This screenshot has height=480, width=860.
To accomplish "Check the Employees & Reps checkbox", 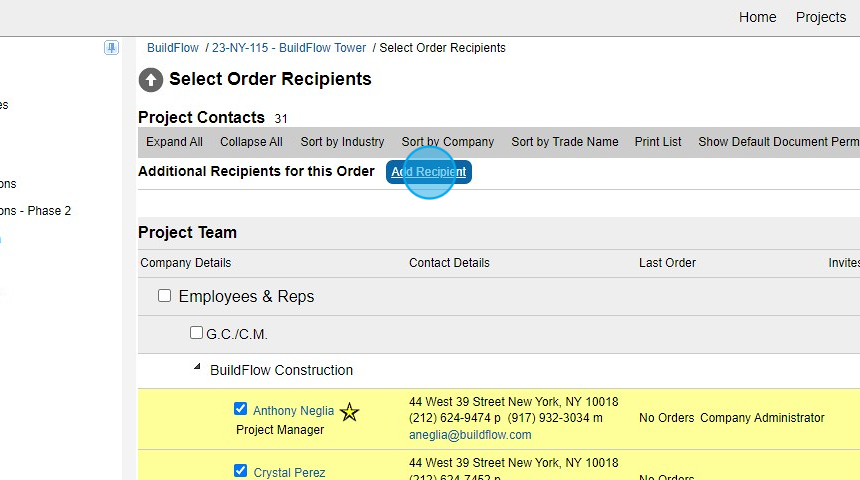I will point(165,296).
